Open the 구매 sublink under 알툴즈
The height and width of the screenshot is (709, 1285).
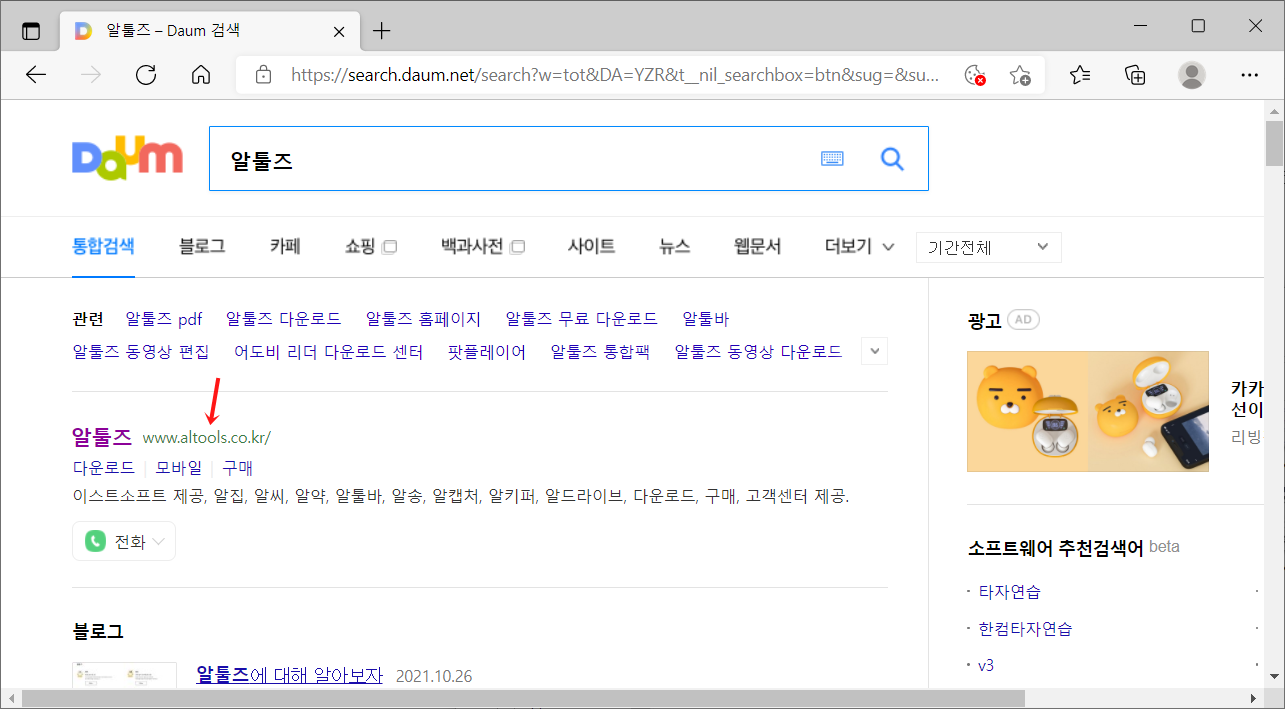point(238,467)
